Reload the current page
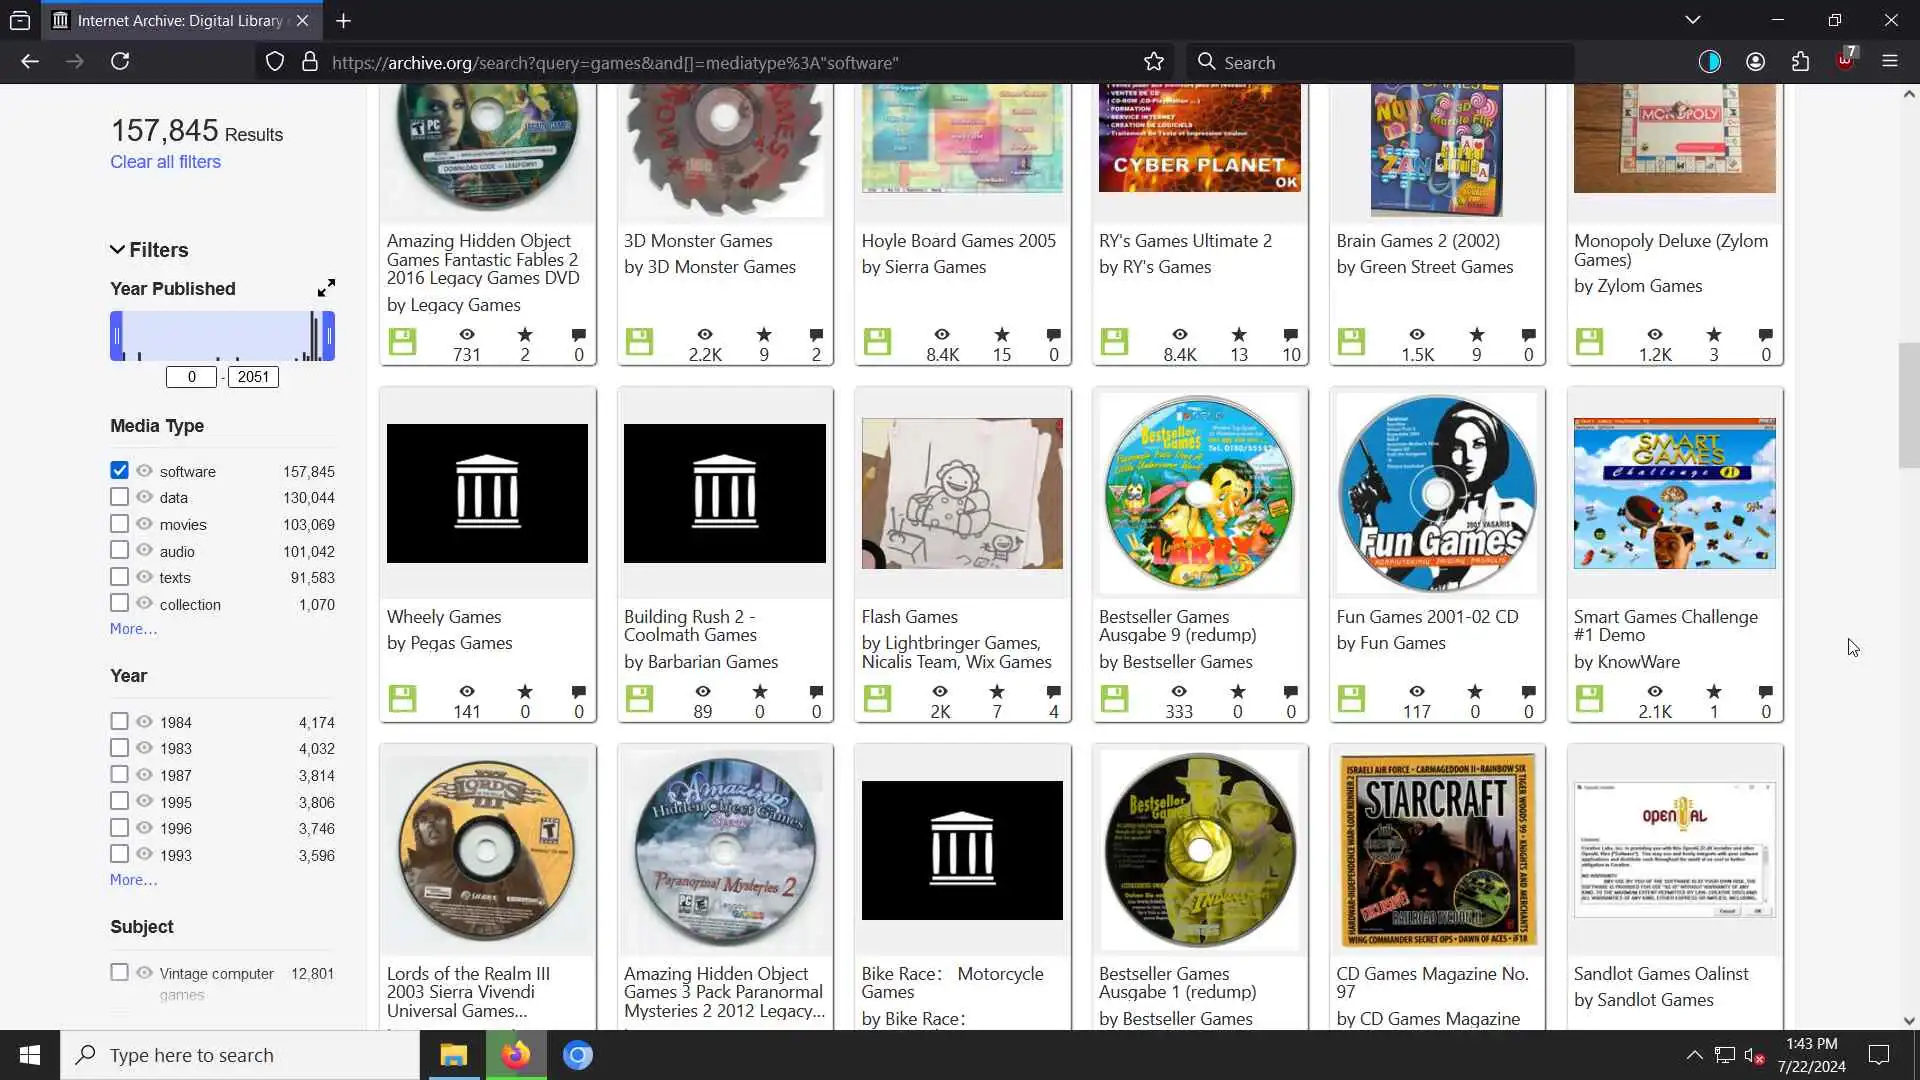 (120, 62)
